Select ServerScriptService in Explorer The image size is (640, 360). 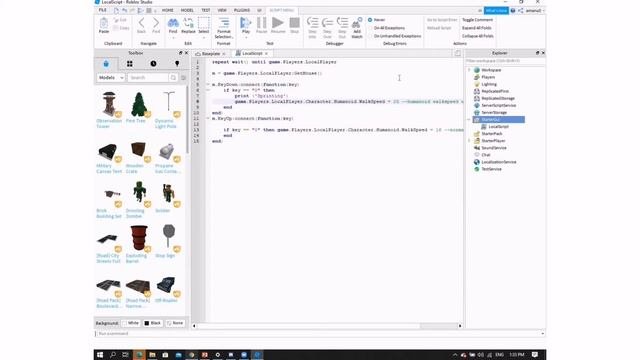[x=498, y=105]
